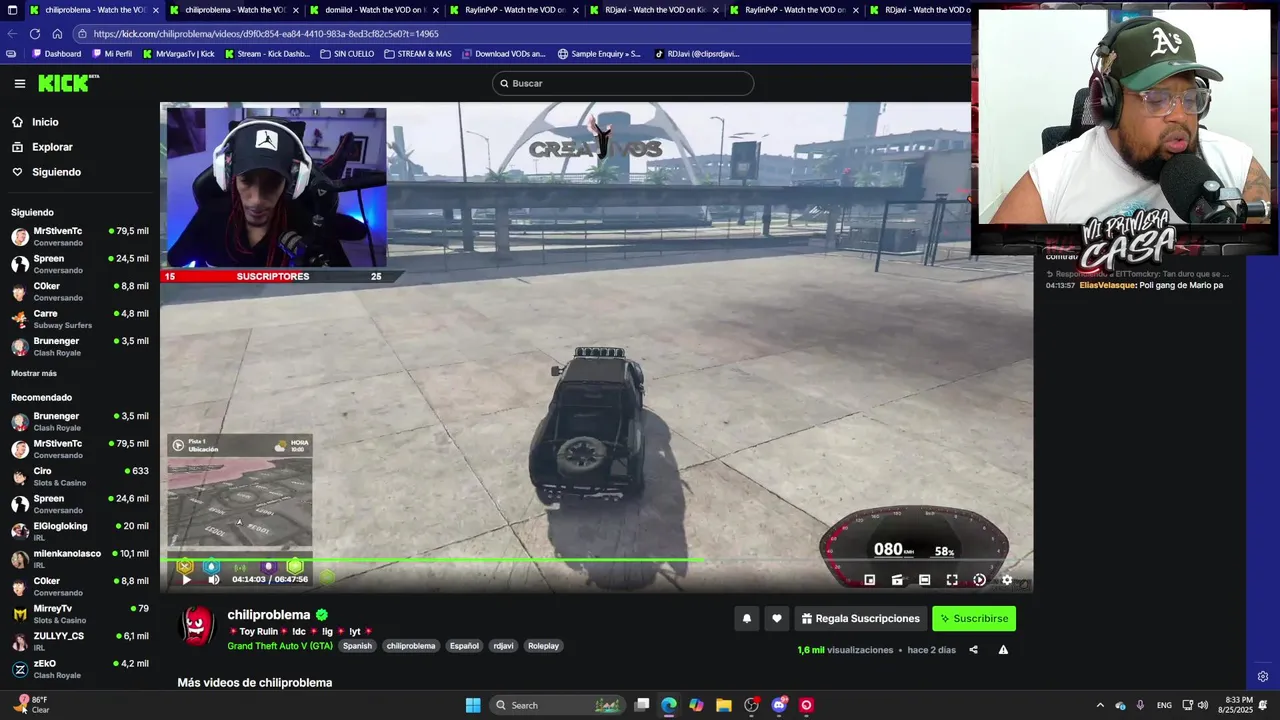Select the Roleplay tag
This screenshot has width=1280, height=720.
click(544, 646)
